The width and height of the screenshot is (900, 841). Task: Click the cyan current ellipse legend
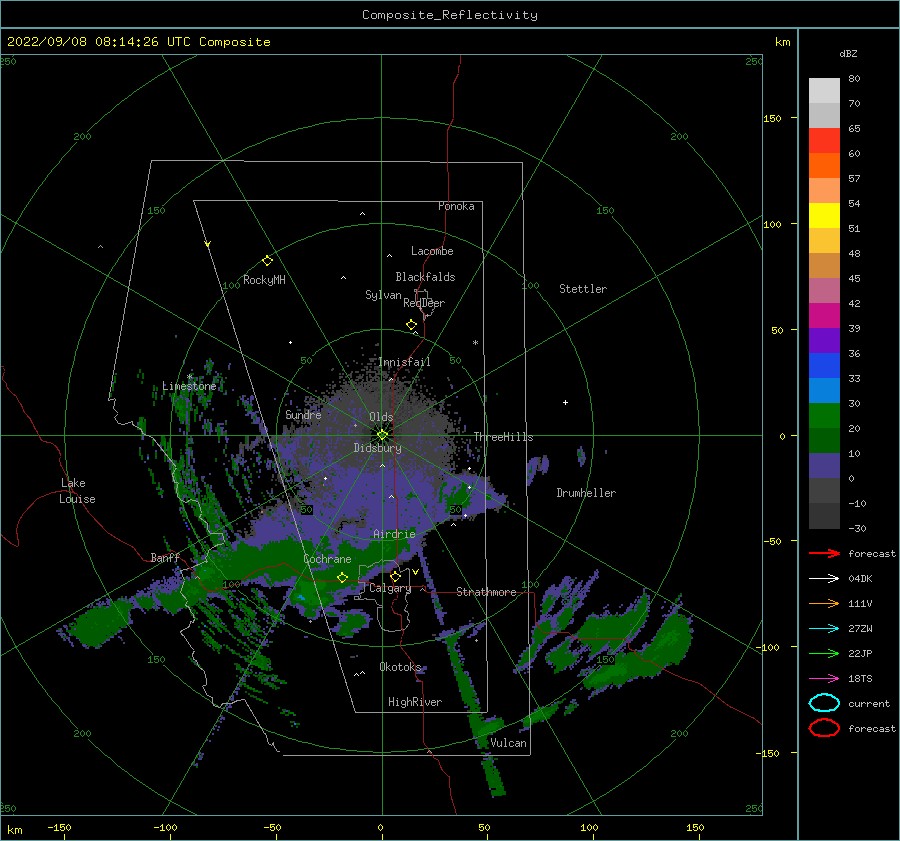click(x=824, y=703)
